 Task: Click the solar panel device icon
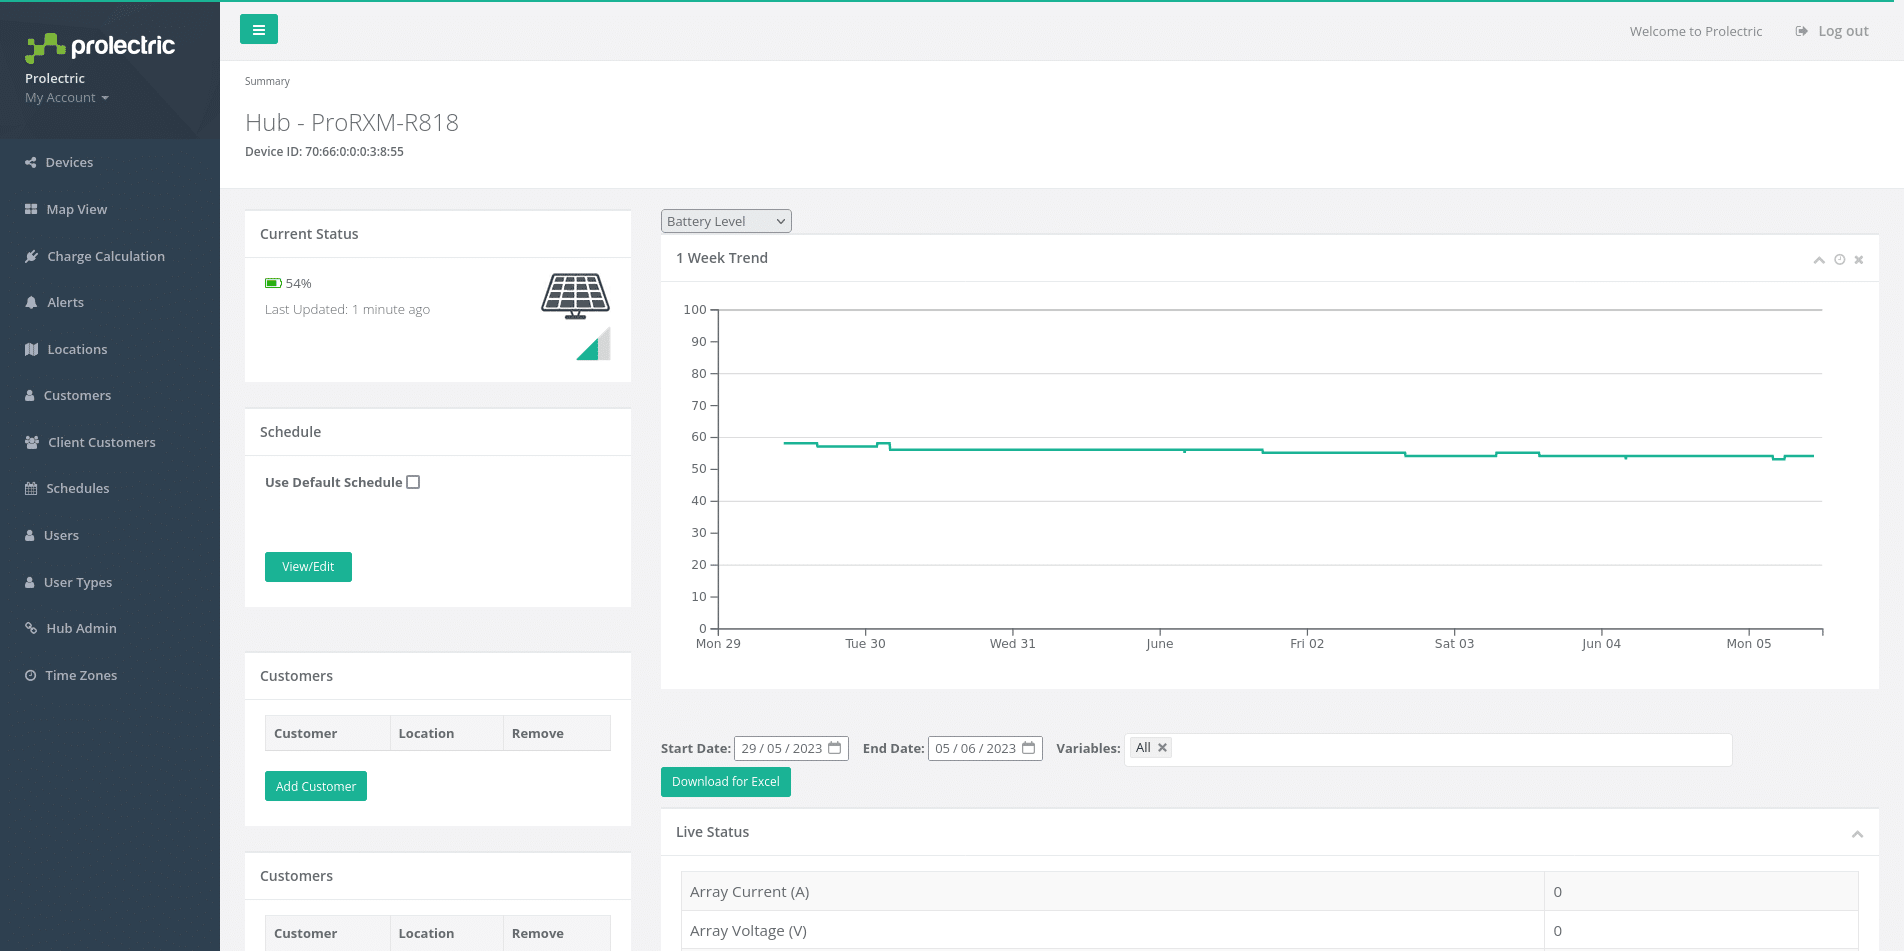click(575, 296)
